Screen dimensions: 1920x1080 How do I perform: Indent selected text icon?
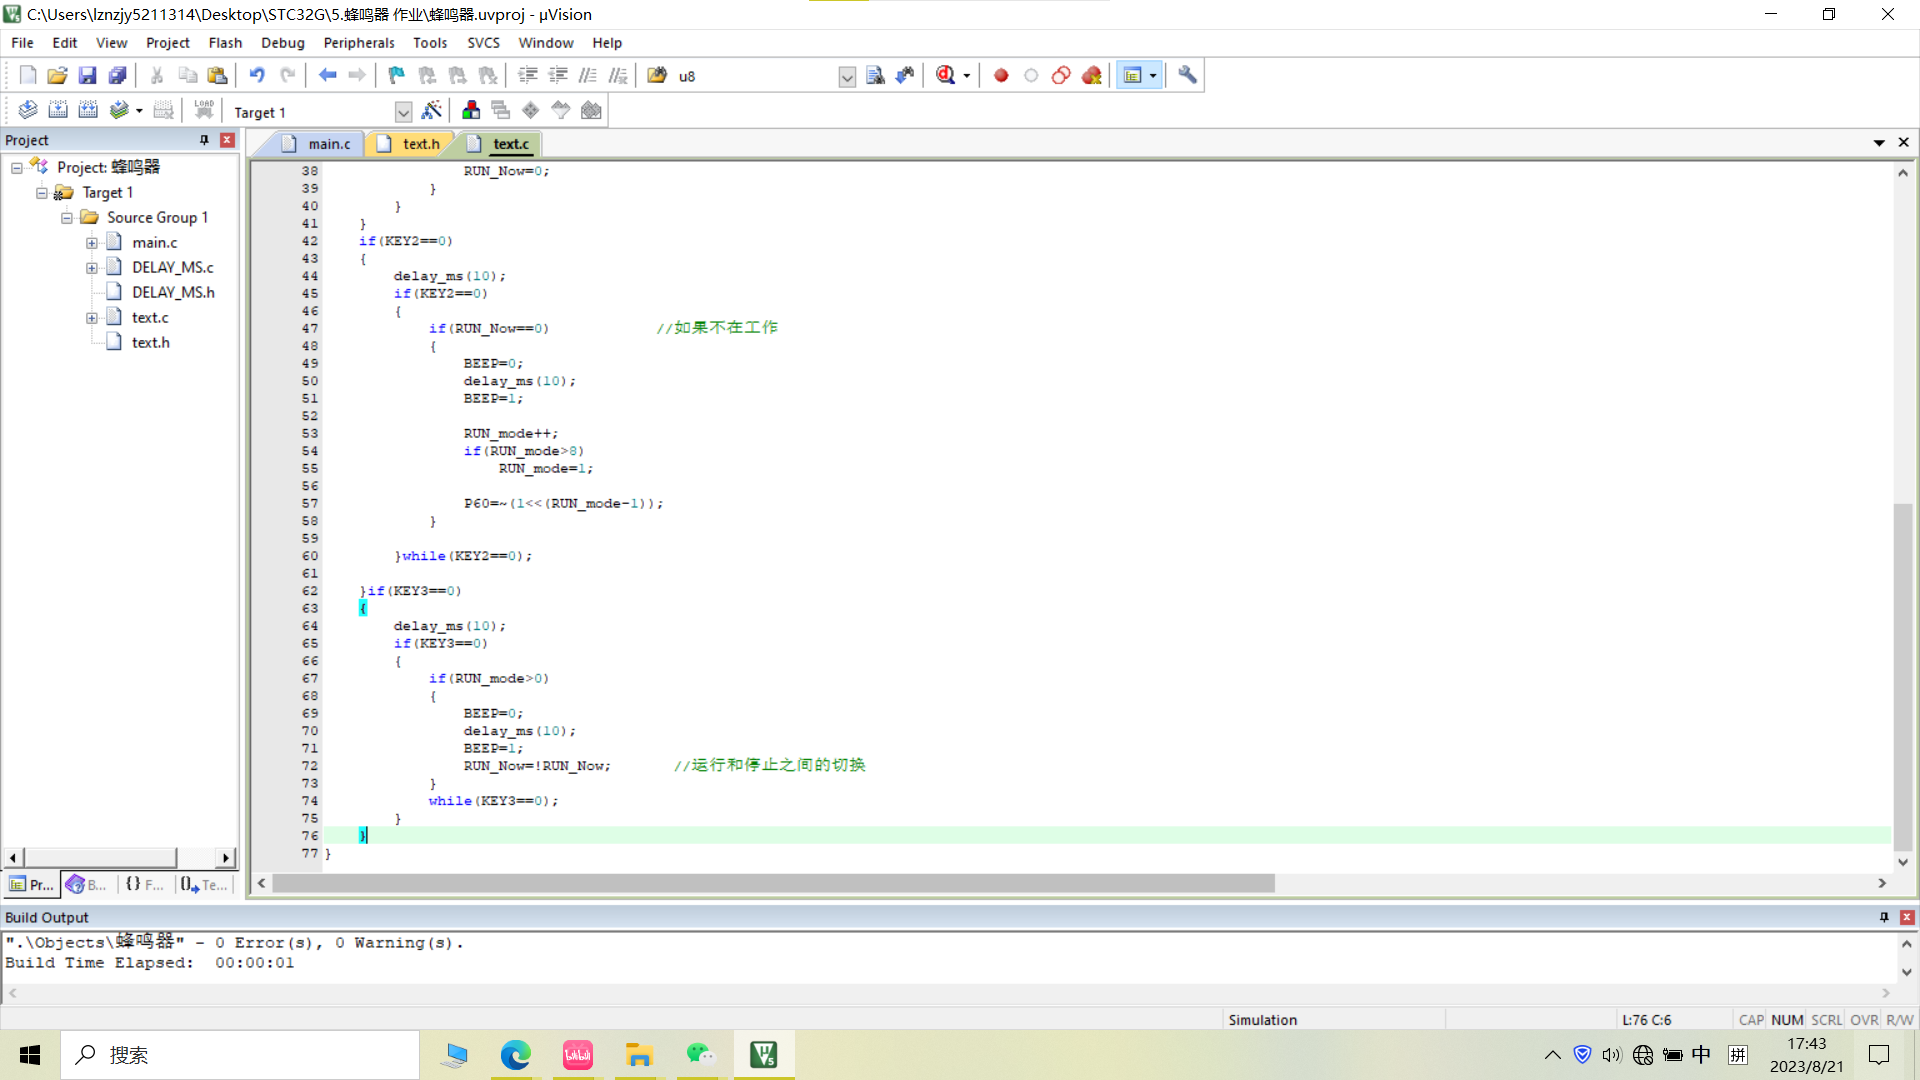(528, 75)
